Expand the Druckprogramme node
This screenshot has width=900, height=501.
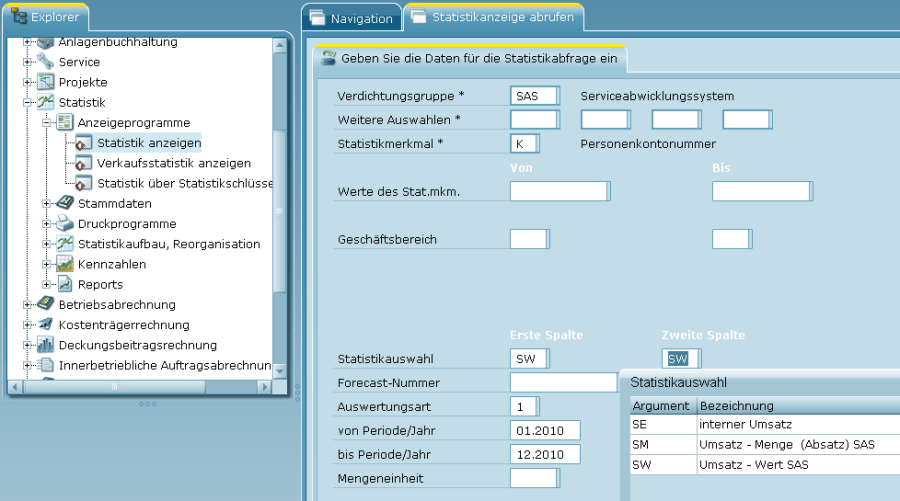coord(46,224)
